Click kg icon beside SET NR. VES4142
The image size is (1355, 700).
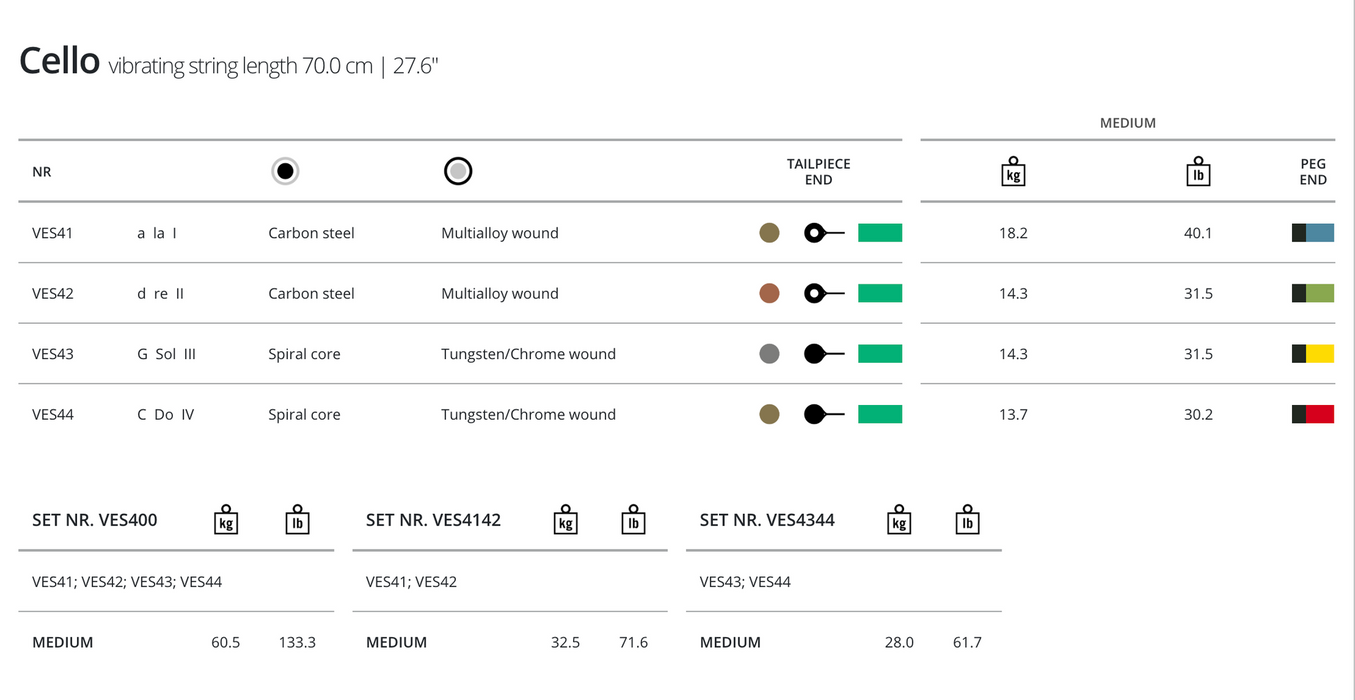(x=565, y=520)
